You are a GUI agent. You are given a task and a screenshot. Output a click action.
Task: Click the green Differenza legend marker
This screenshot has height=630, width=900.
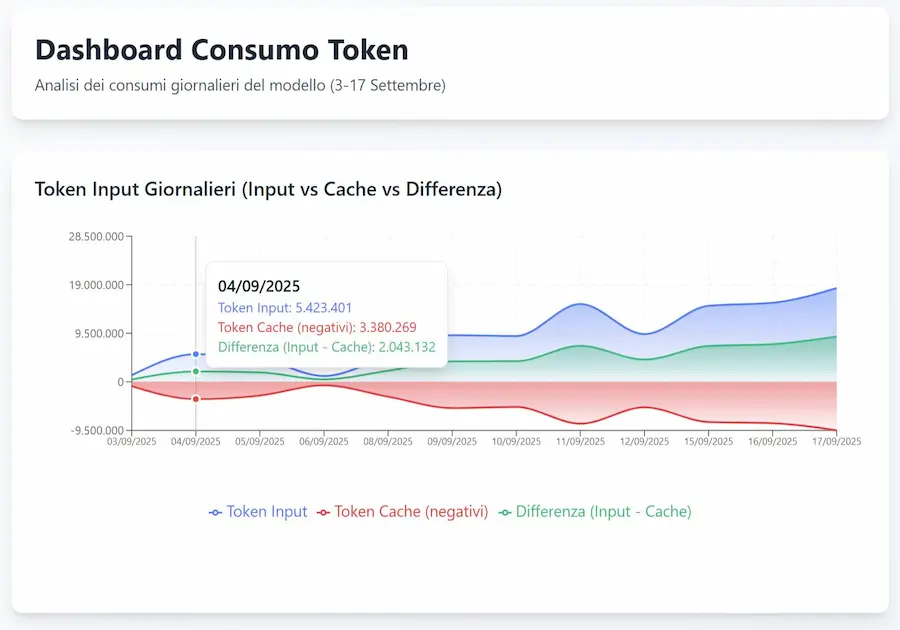point(505,512)
